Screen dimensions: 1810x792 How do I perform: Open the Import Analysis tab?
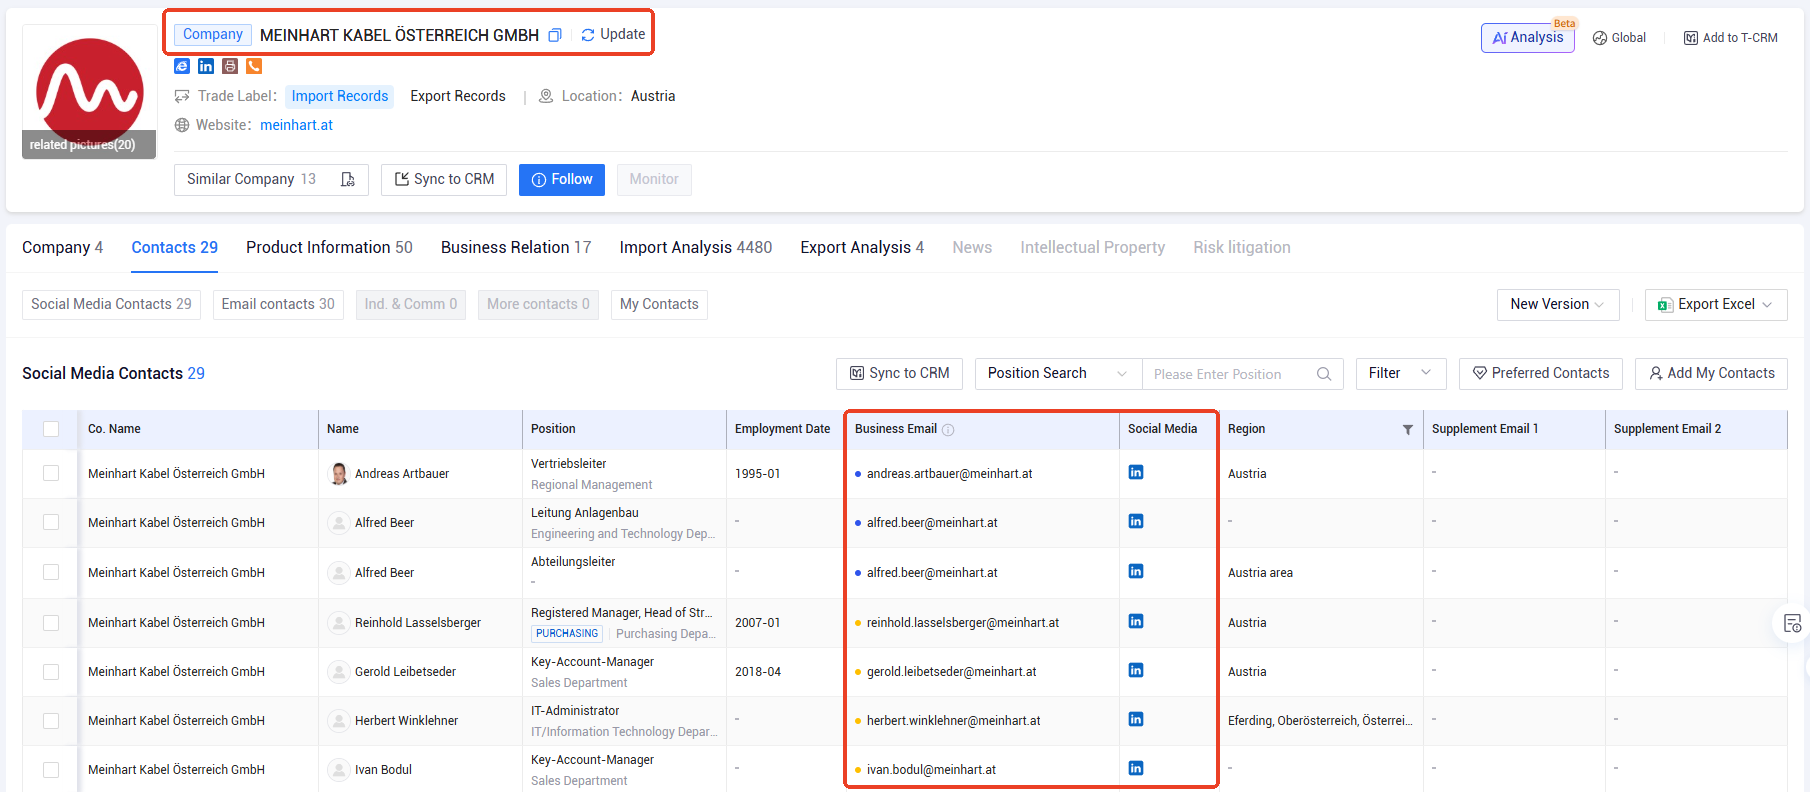click(696, 247)
